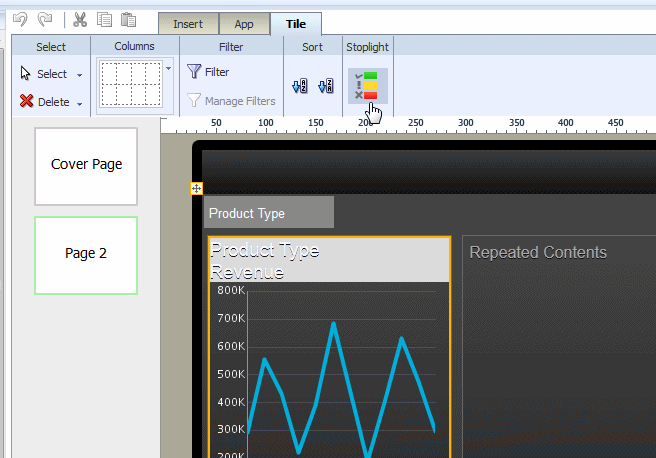Click the Copy icon
The height and width of the screenshot is (458, 656).
[x=104, y=20]
